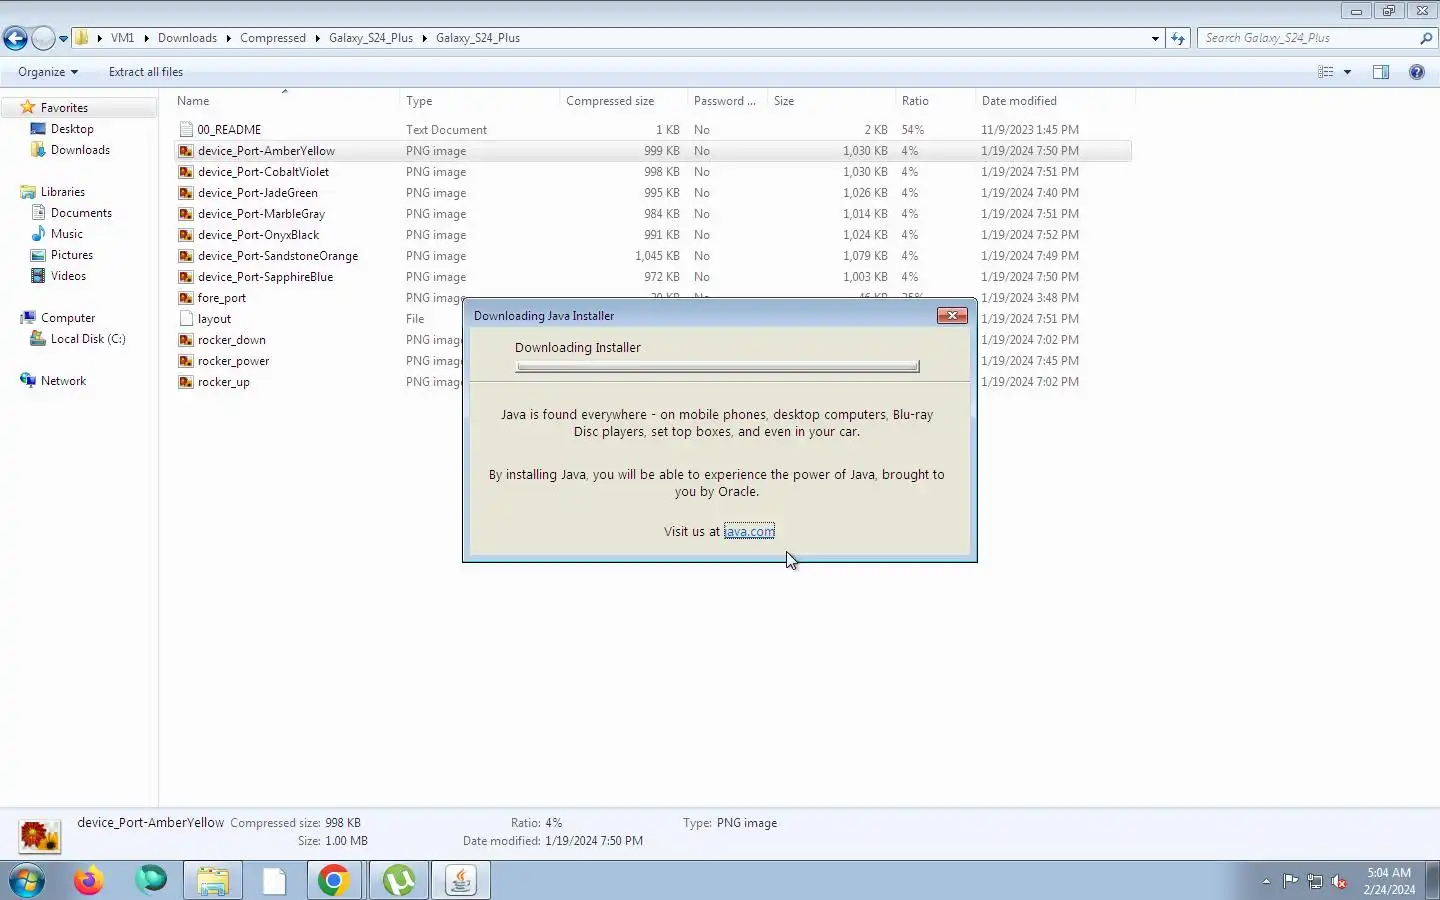The width and height of the screenshot is (1440, 900).
Task: Click the Java download progress bar
Action: click(717, 367)
